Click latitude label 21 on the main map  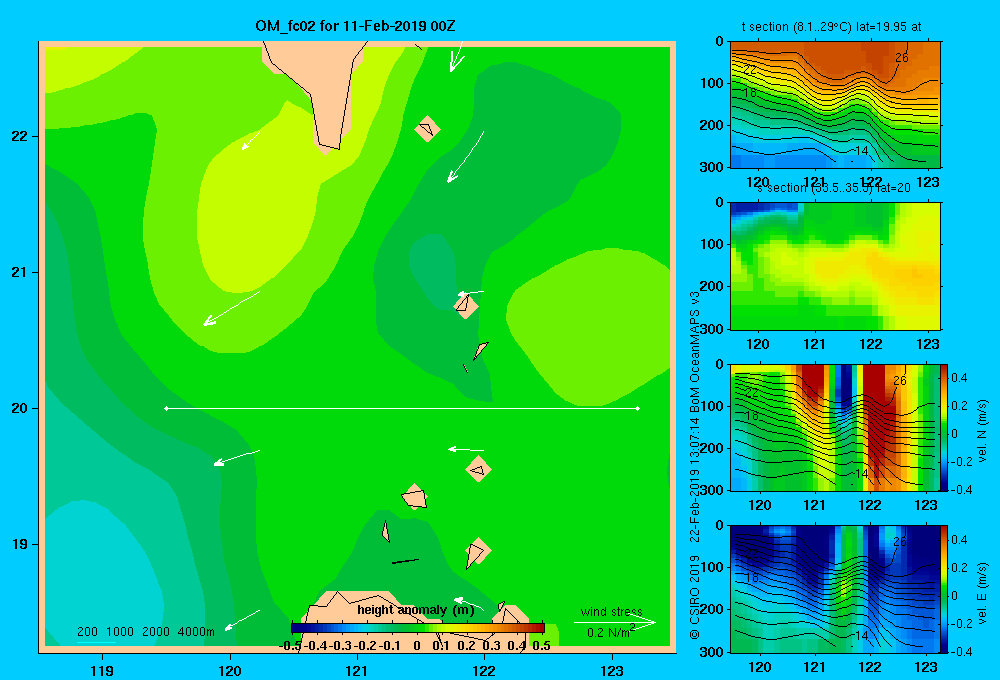pos(20,272)
